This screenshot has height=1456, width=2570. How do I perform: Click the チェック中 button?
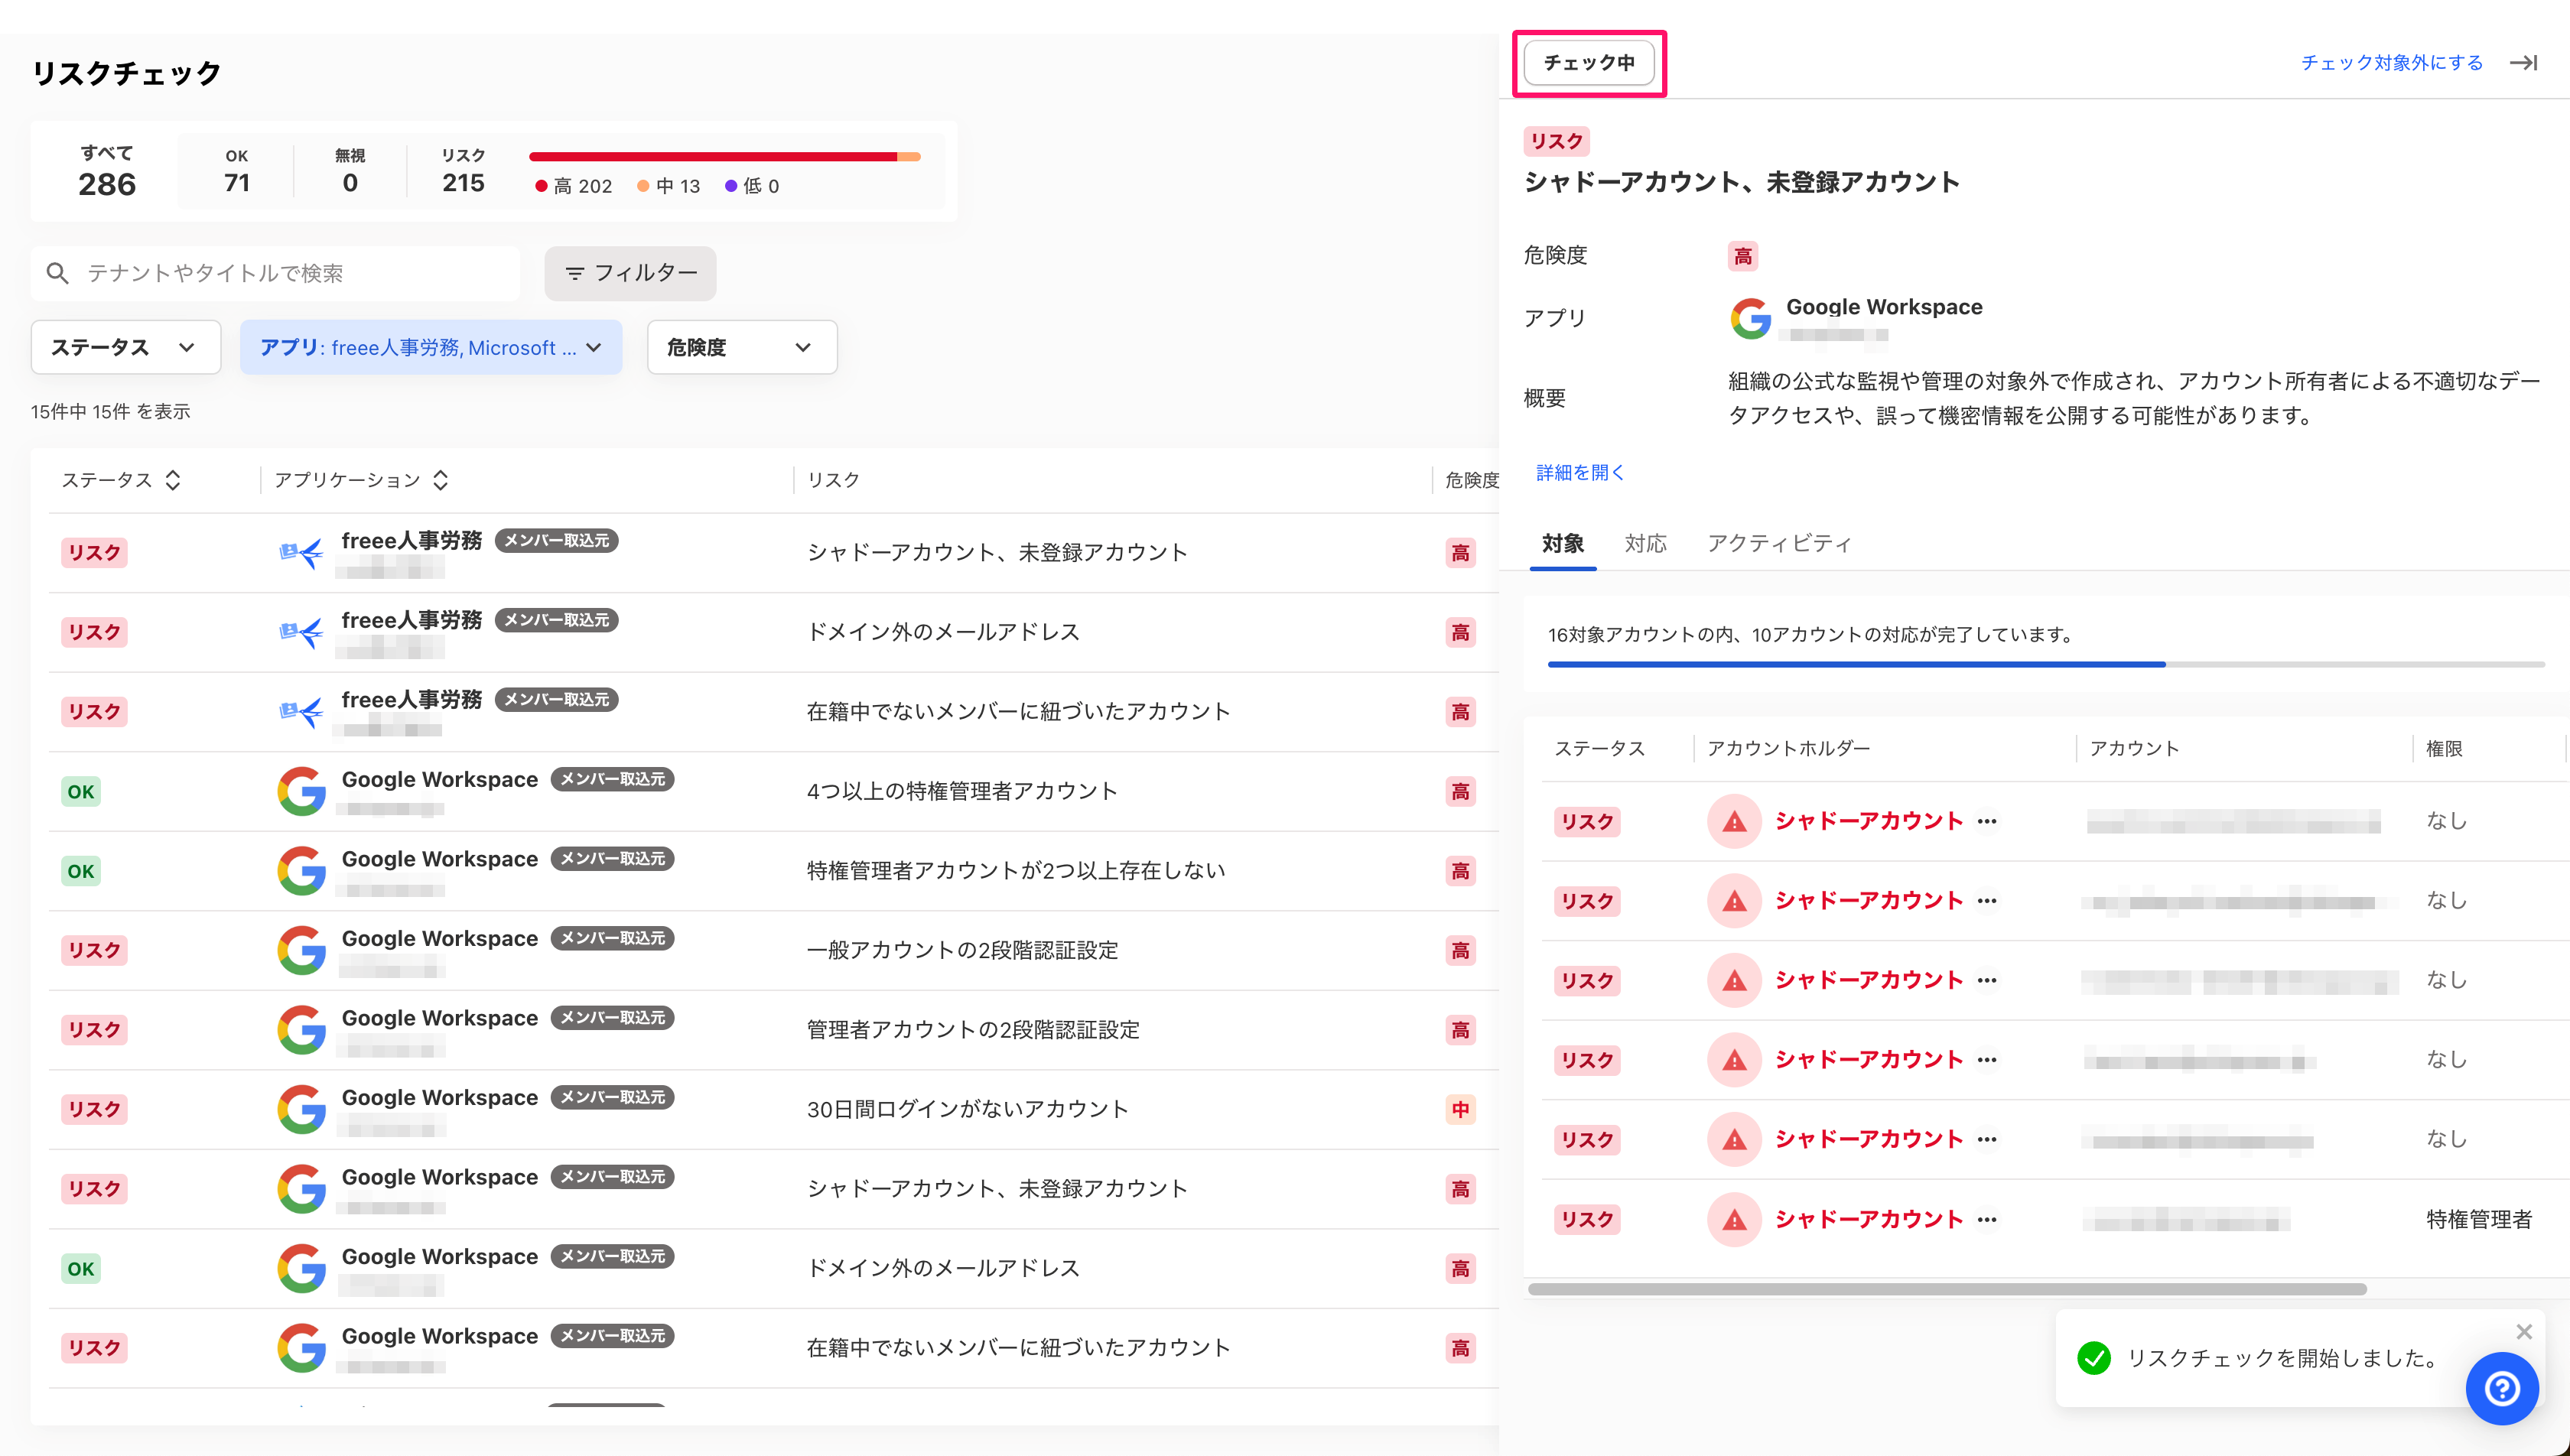coord(1589,63)
